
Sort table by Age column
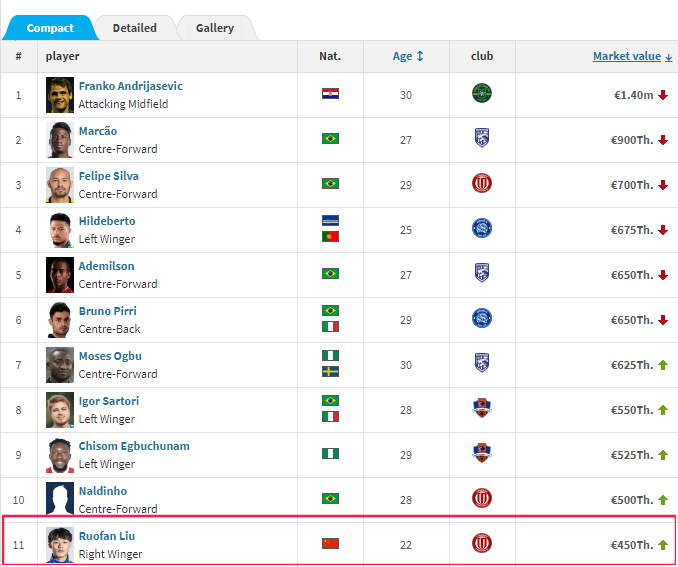(402, 56)
